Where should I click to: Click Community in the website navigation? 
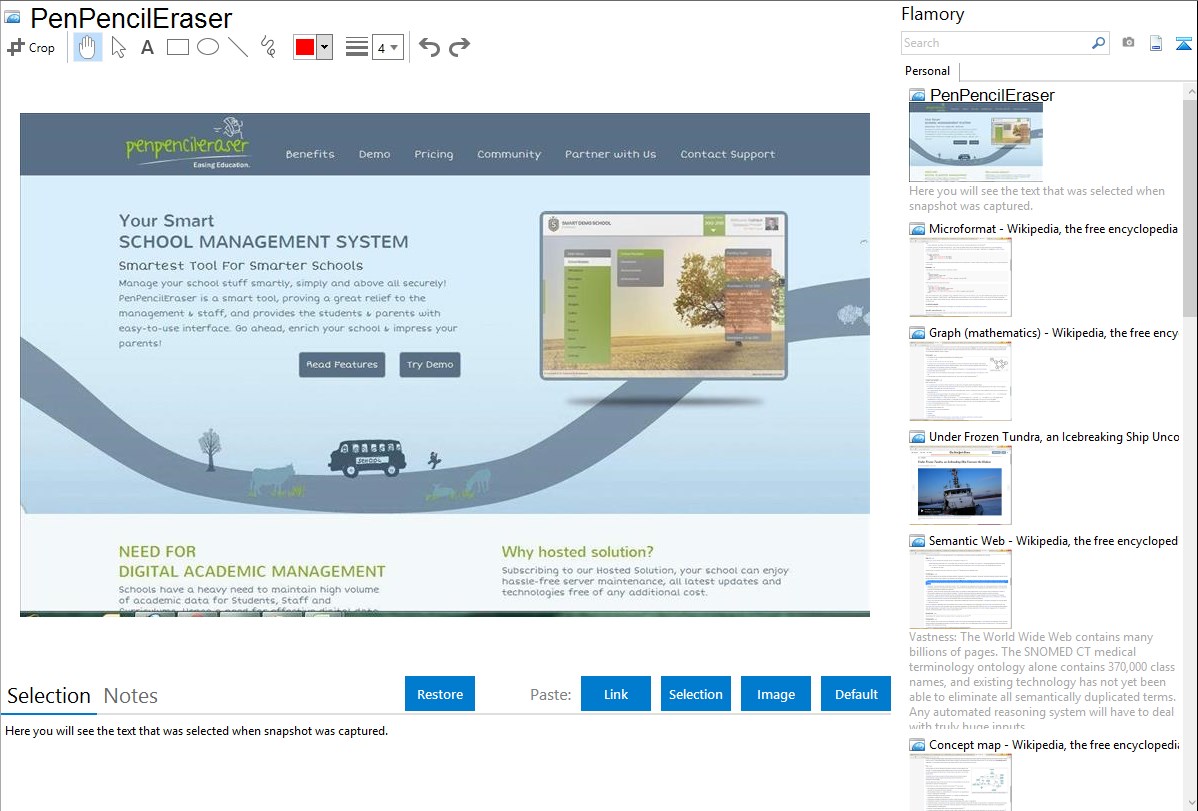[x=509, y=154]
